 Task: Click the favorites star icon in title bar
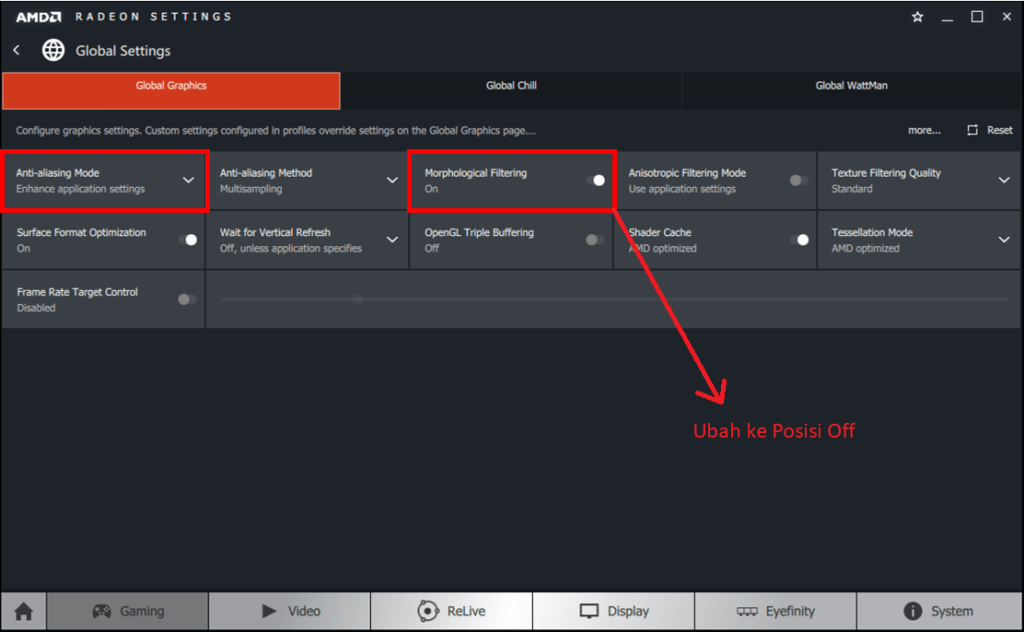click(918, 17)
